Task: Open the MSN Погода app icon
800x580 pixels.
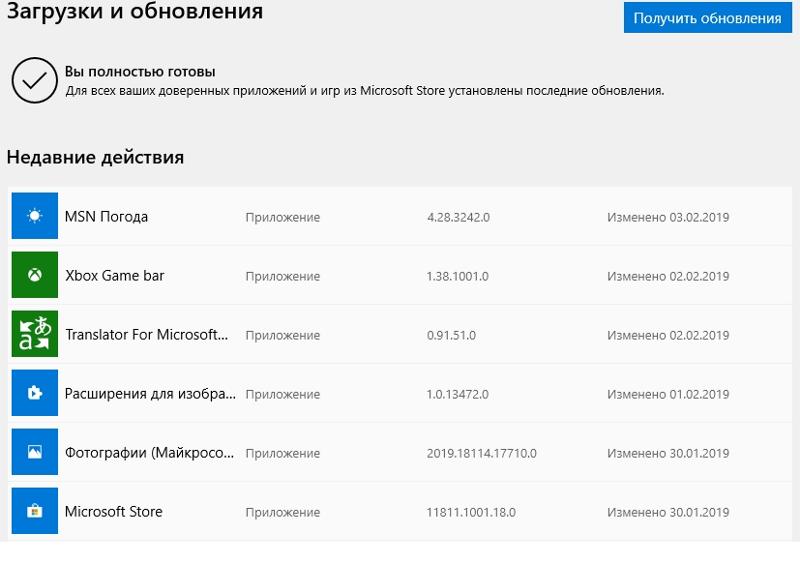Action: coord(35,216)
